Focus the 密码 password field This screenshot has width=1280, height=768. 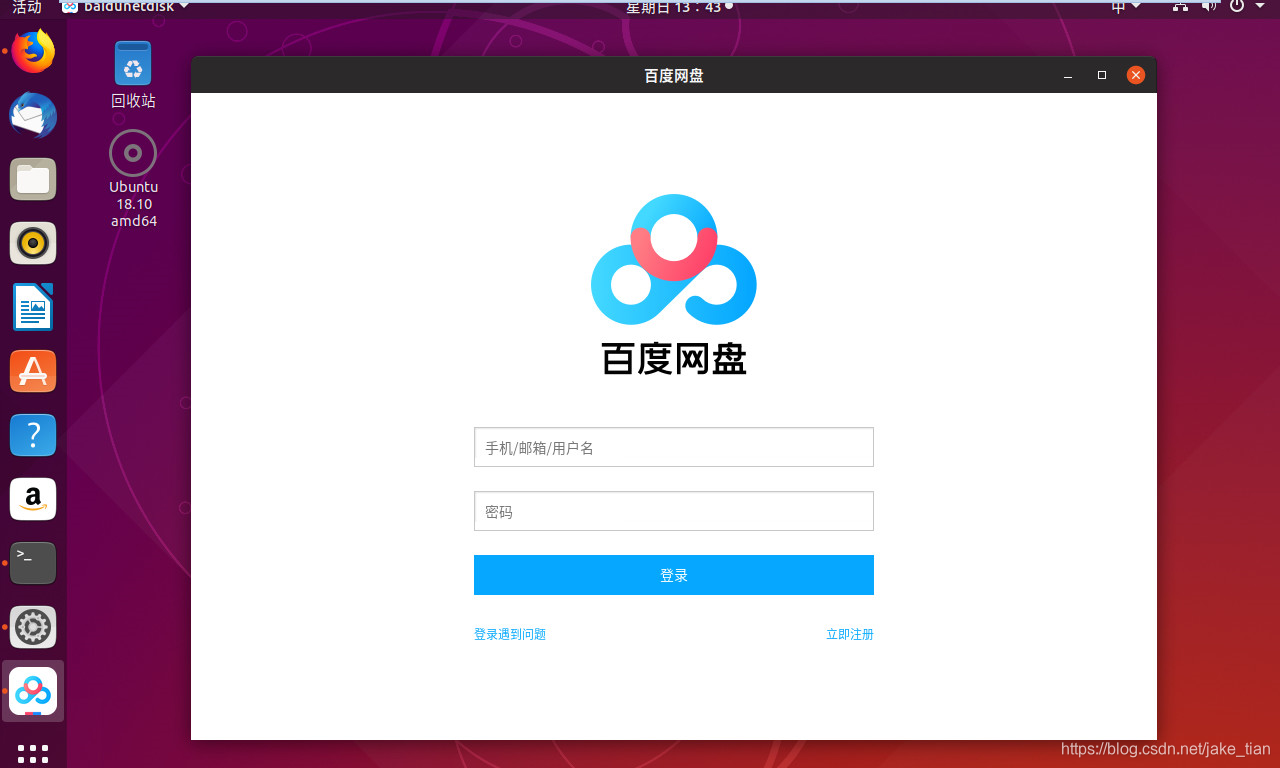674,511
